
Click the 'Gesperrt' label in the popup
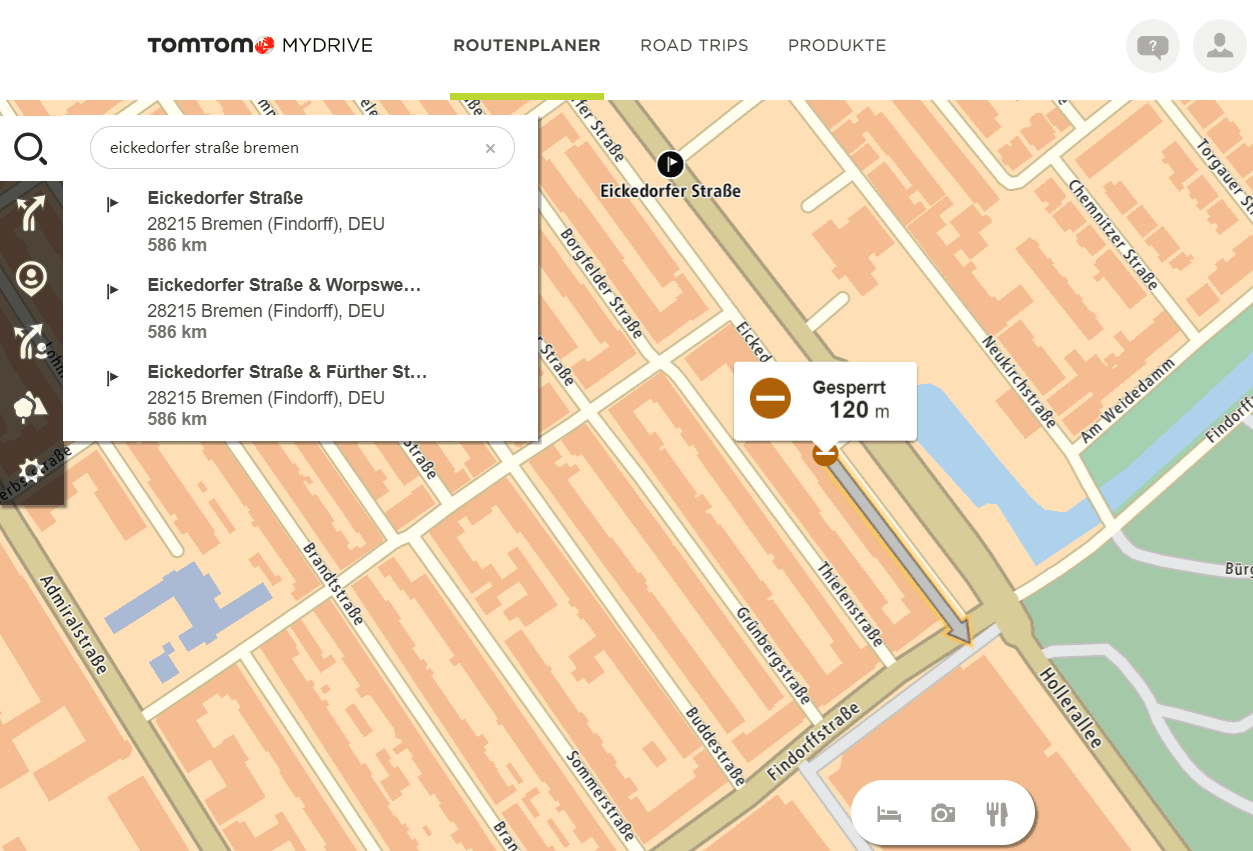pyautogui.click(x=849, y=388)
